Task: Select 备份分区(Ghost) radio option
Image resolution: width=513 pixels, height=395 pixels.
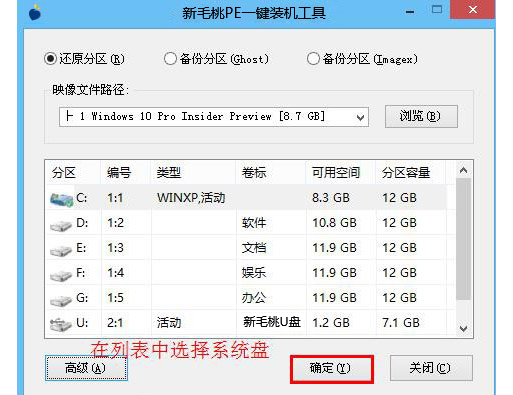Action: (x=216, y=59)
